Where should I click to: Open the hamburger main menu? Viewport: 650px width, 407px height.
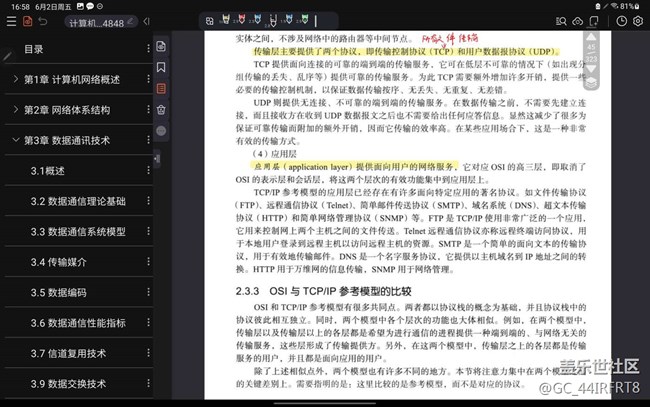click(11, 22)
